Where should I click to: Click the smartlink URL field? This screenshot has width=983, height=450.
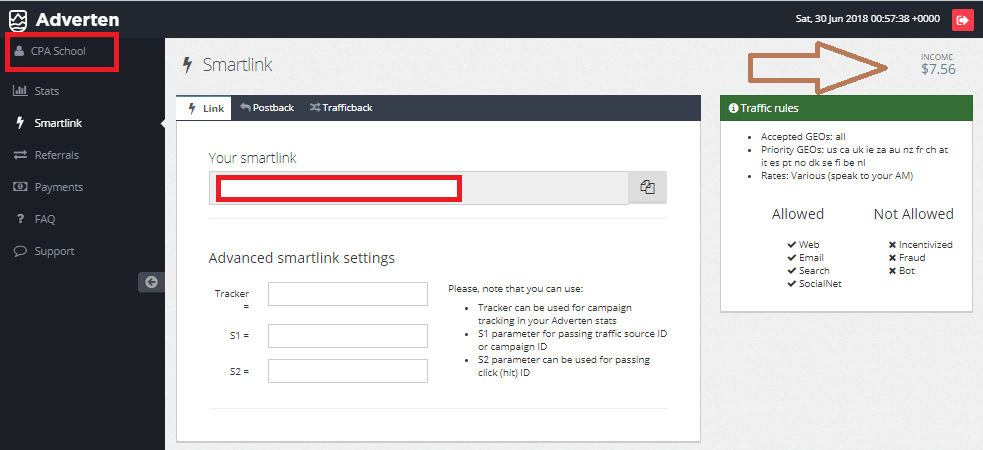point(419,187)
